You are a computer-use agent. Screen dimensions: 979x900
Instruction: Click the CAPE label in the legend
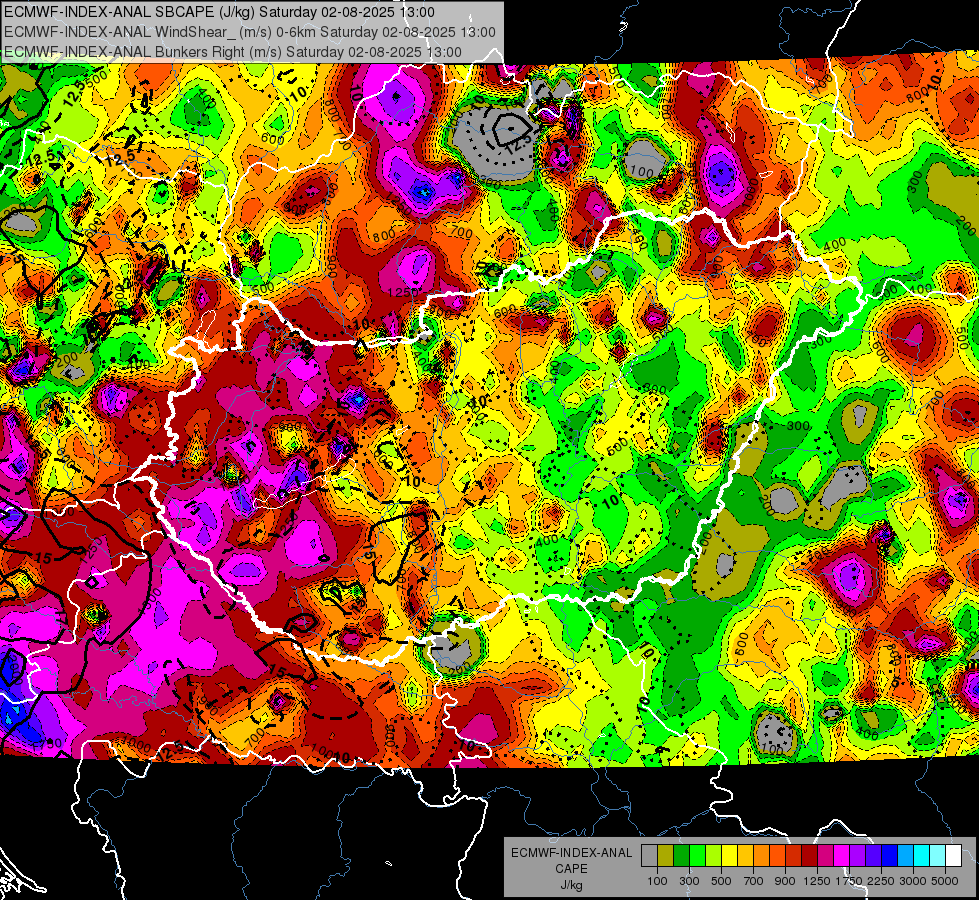click(x=571, y=869)
